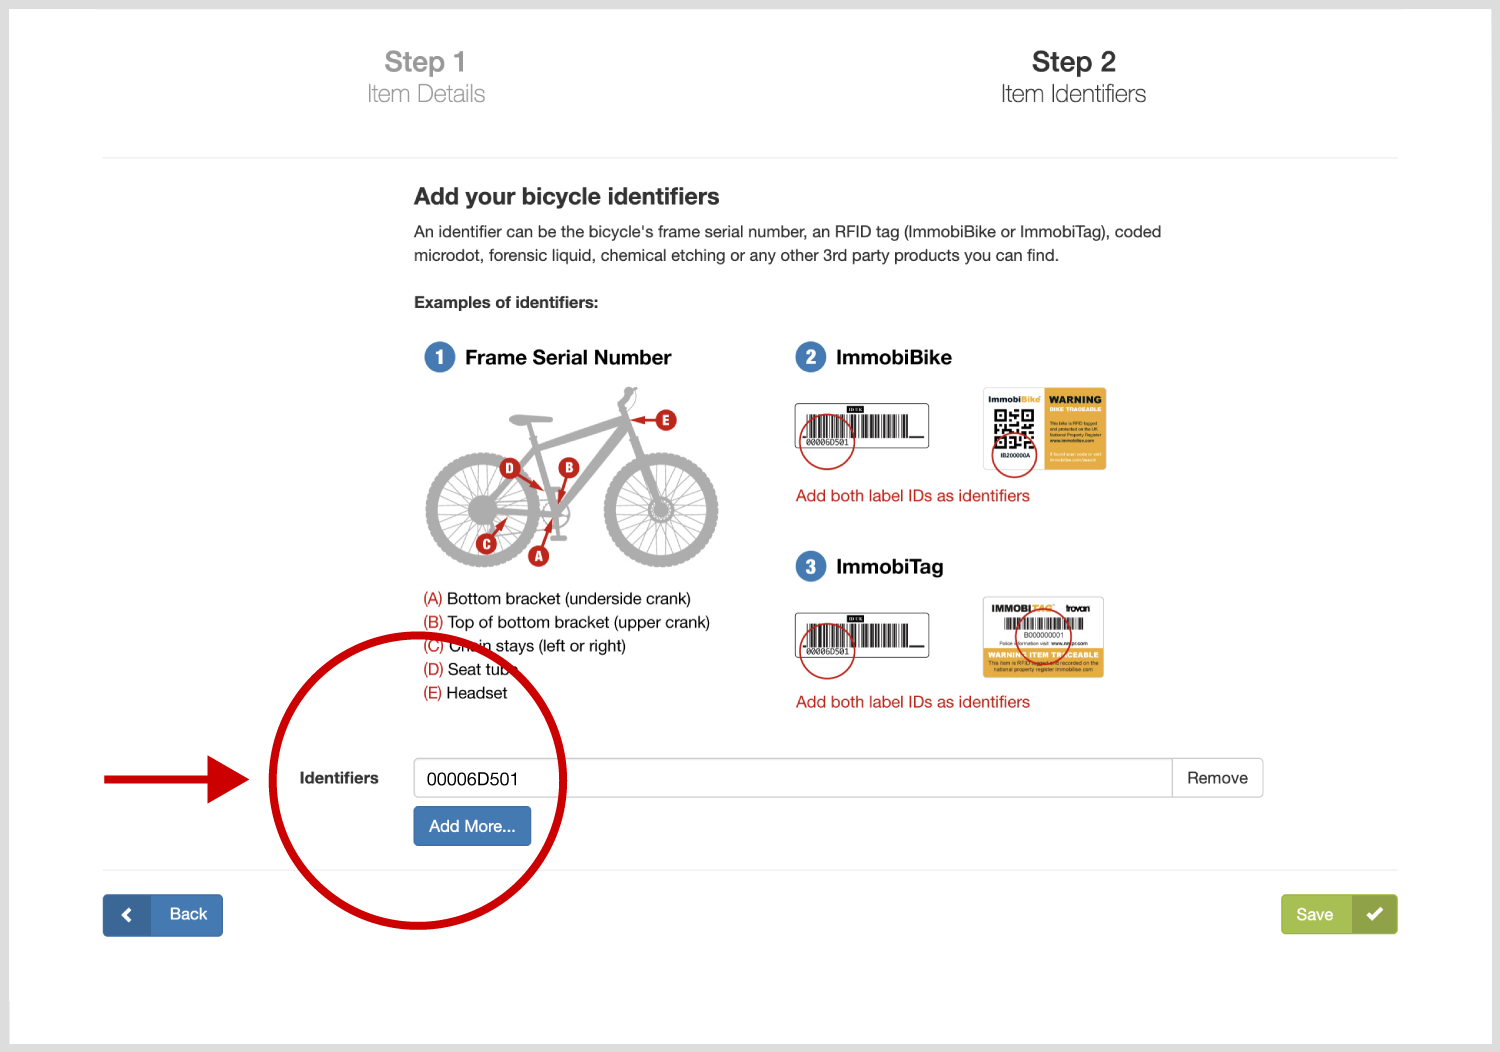
Task: Remove the 00006D501 identifier
Action: pos(1216,778)
